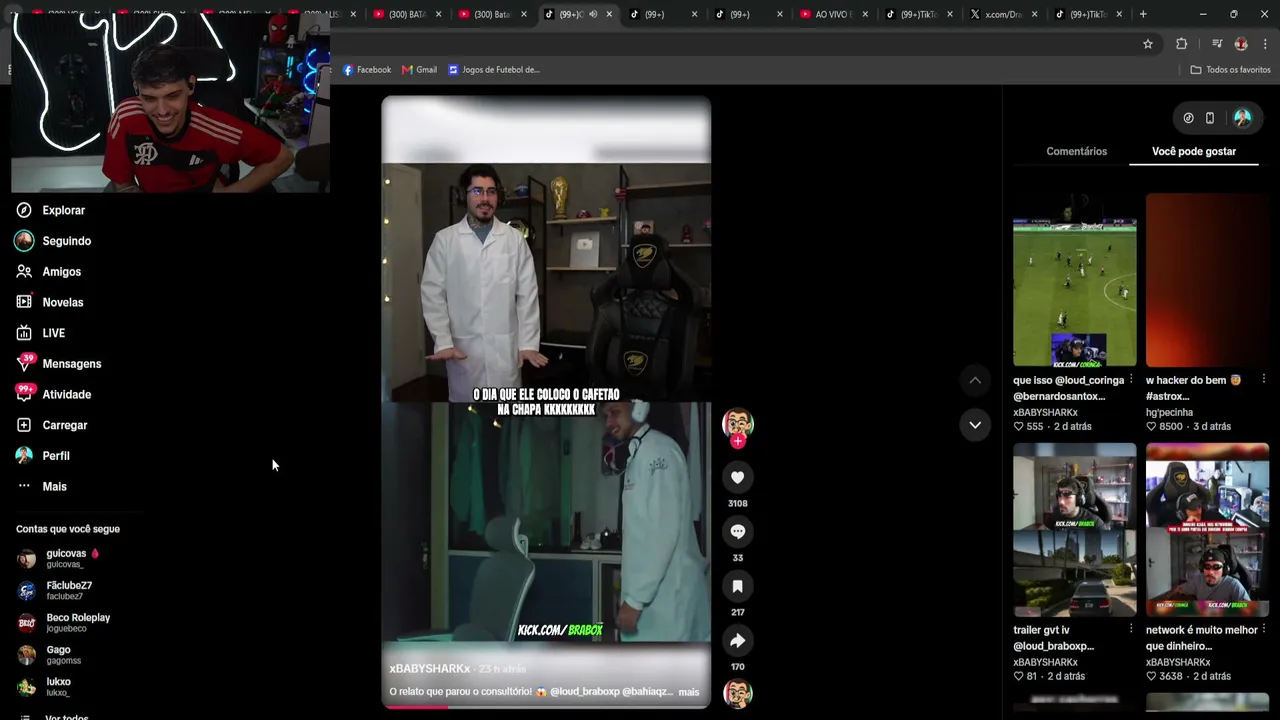Go to the previous video with up arrow

[975, 380]
